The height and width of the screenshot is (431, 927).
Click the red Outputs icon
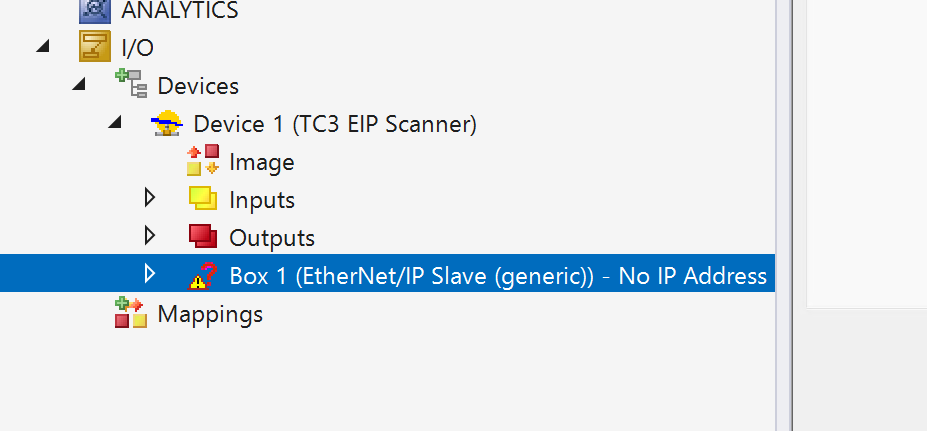pyautogui.click(x=203, y=237)
